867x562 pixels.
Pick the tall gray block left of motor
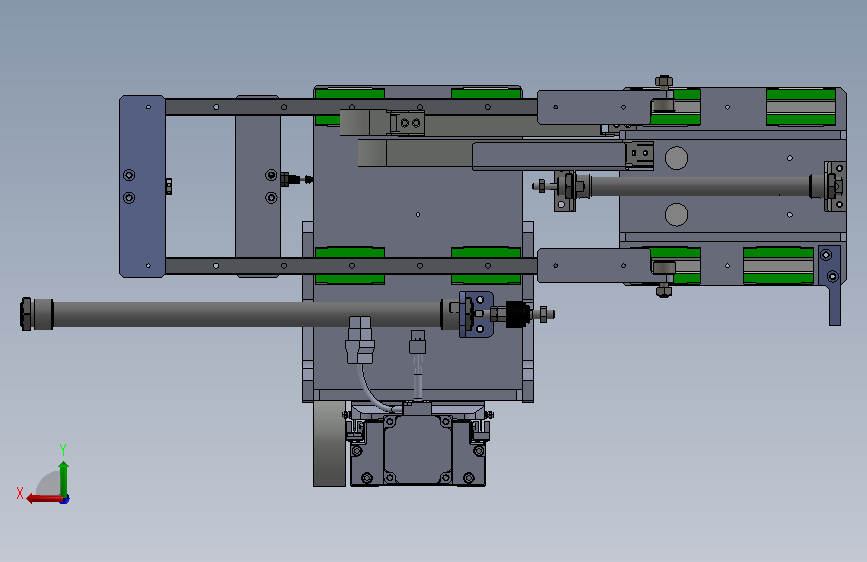330,444
